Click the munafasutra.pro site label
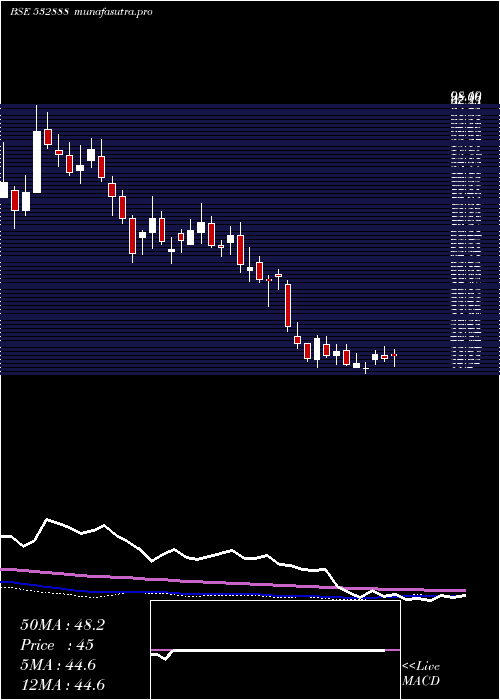The height and width of the screenshot is (700, 500). [x=113, y=12]
